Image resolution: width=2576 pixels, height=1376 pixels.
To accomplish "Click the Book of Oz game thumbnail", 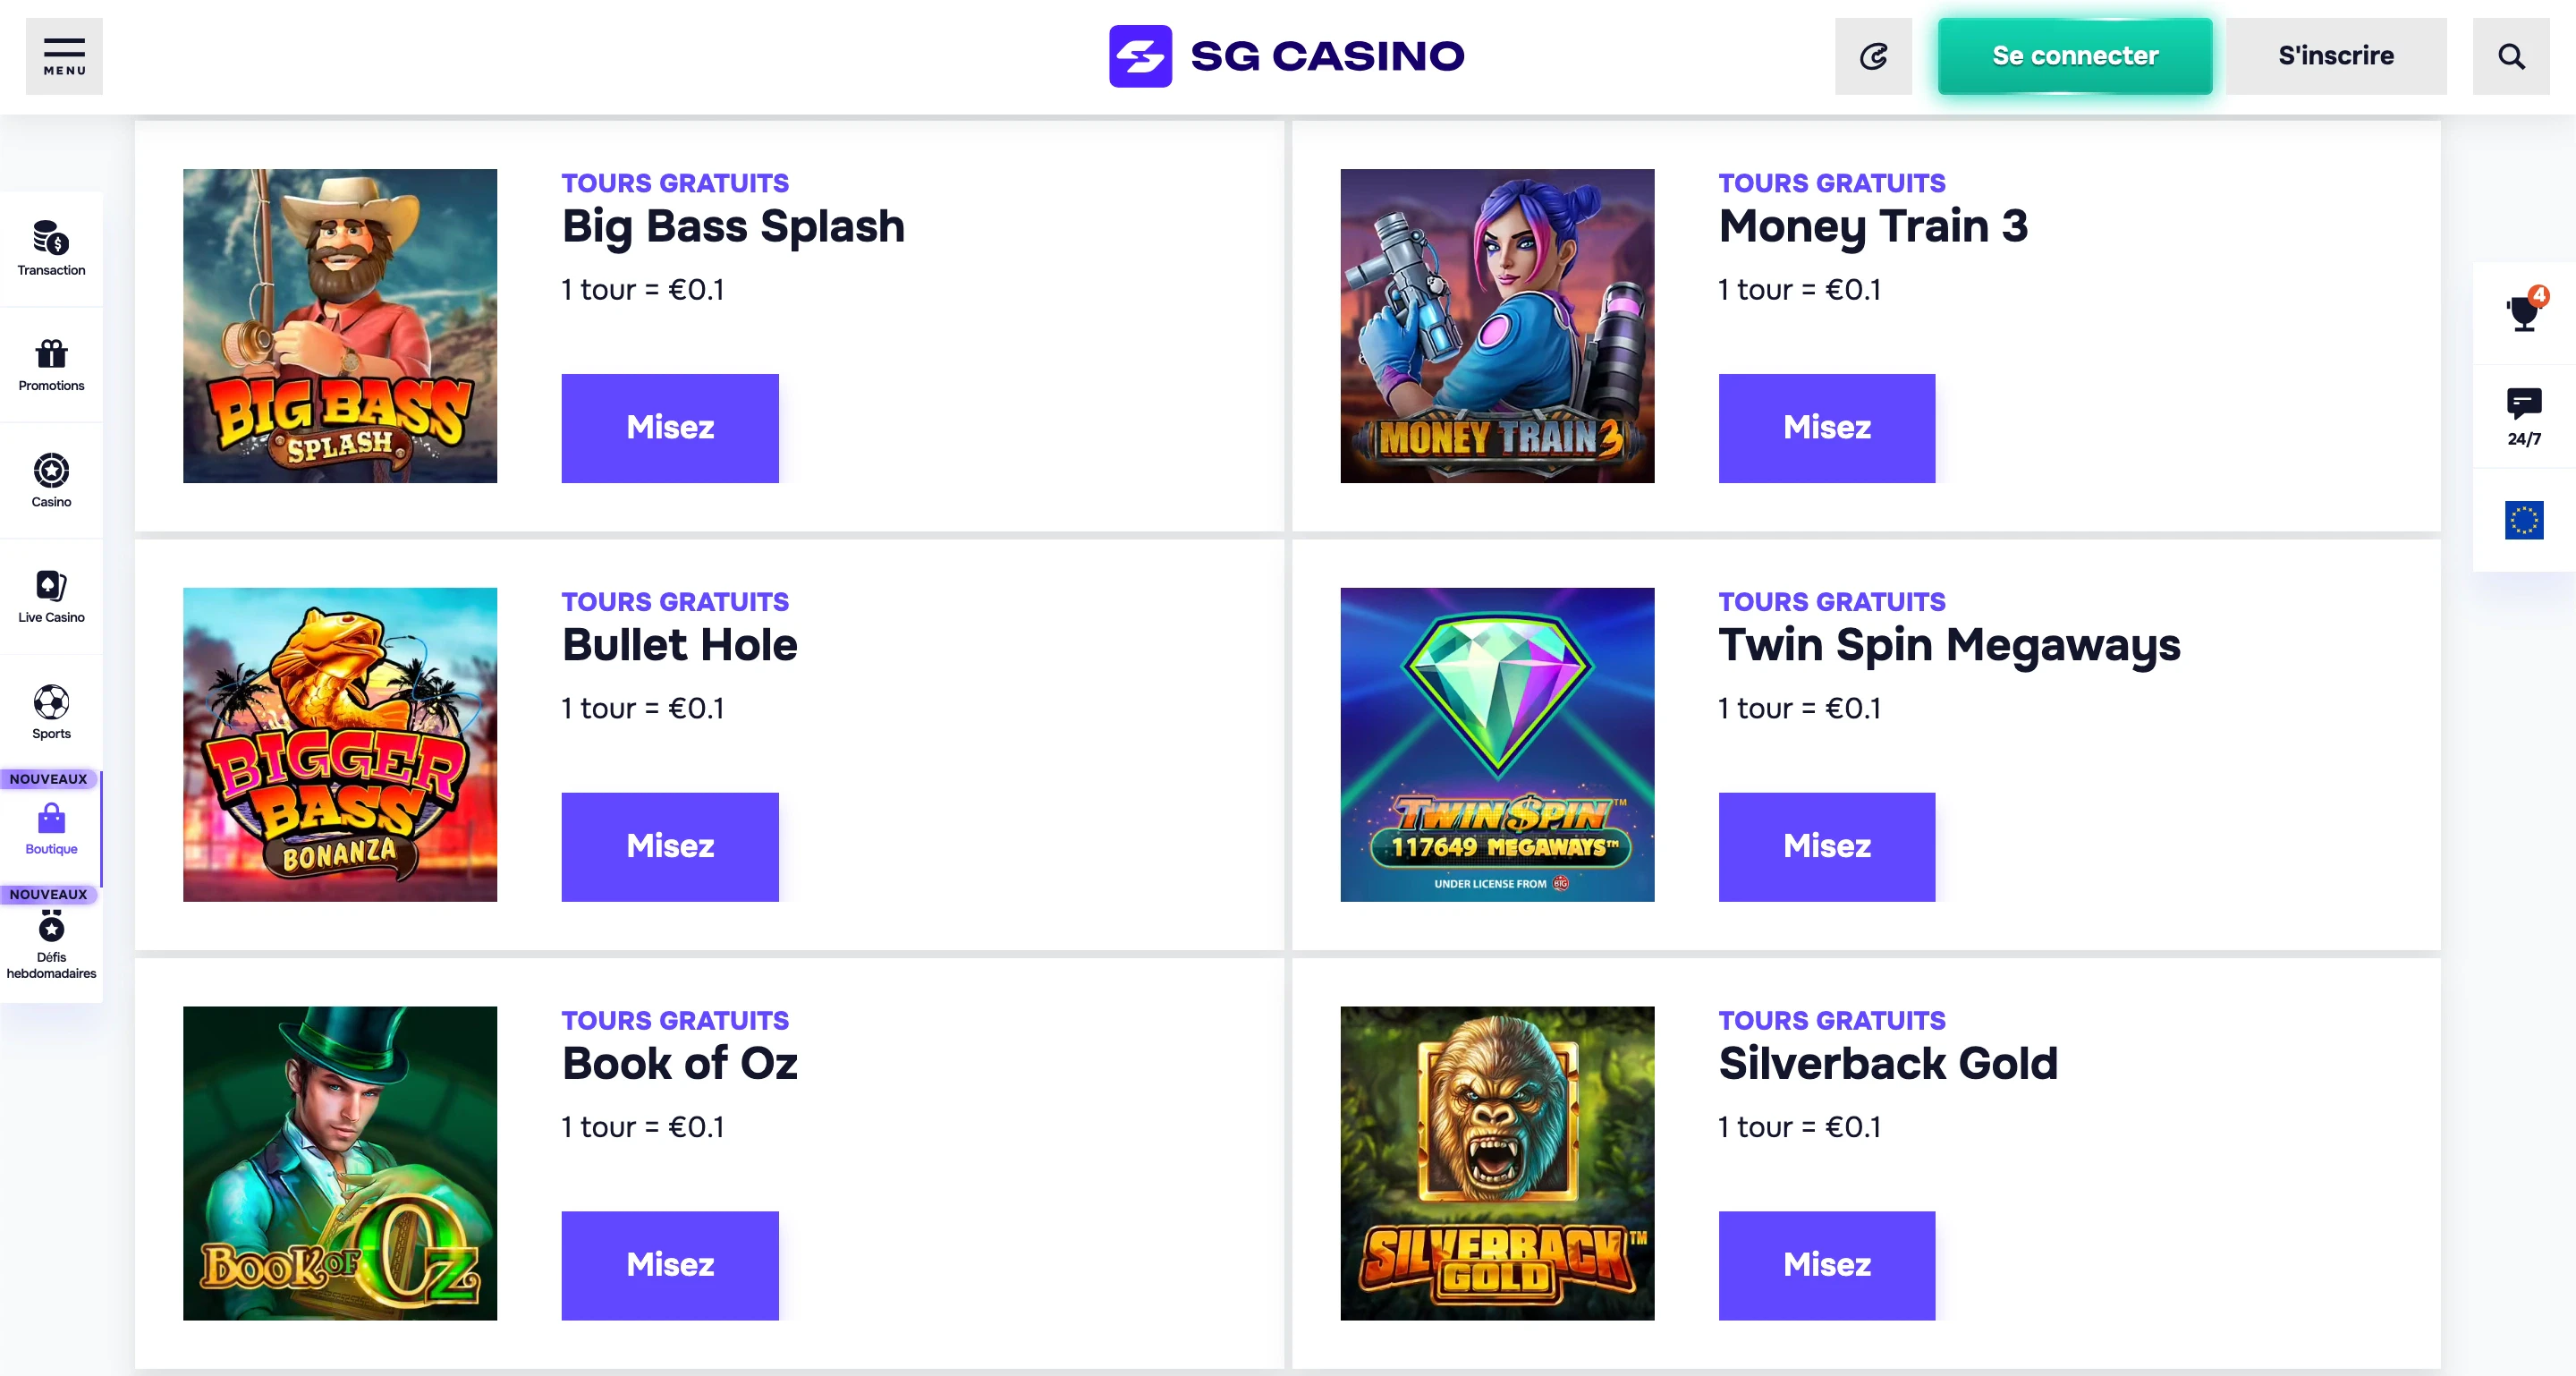I will coord(339,1162).
